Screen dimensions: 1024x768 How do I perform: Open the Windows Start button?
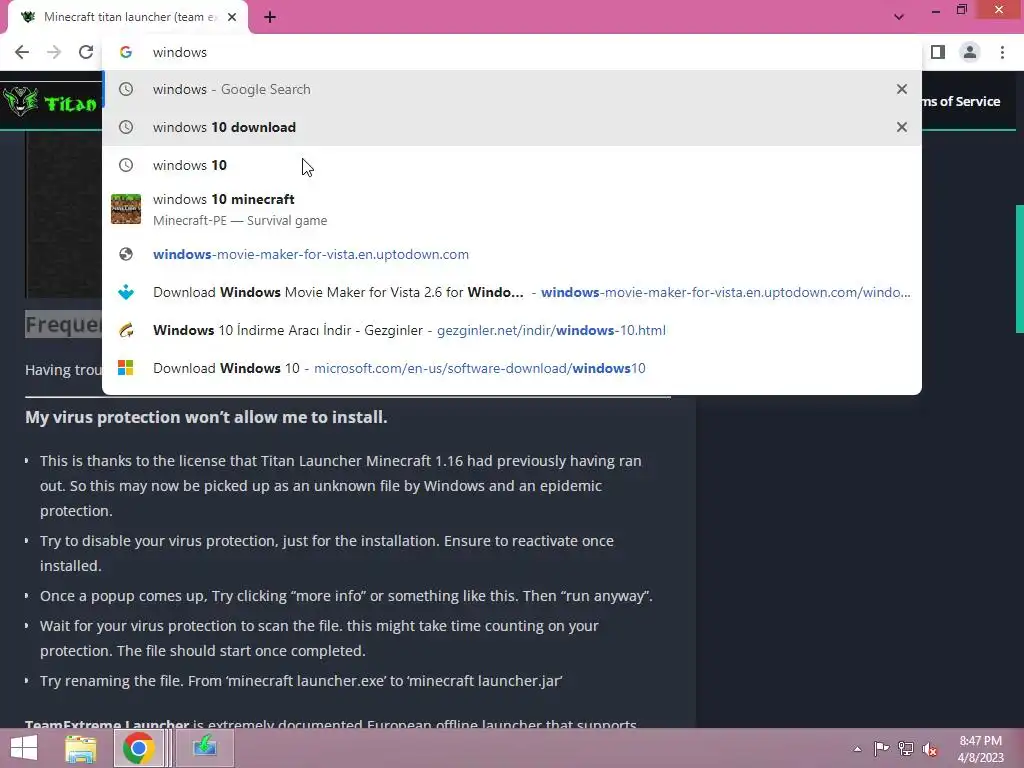(x=24, y=748)
